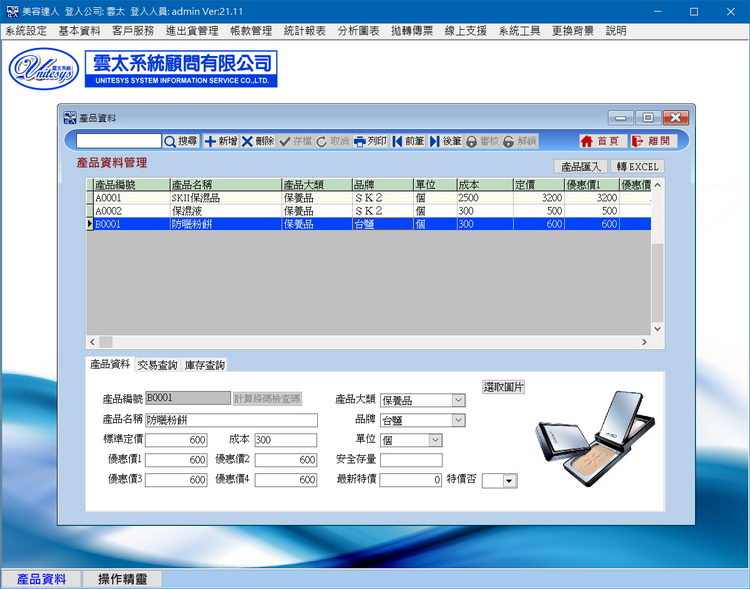
Task: Expand the 特價否 dropdown
Action: coord(509,481)
